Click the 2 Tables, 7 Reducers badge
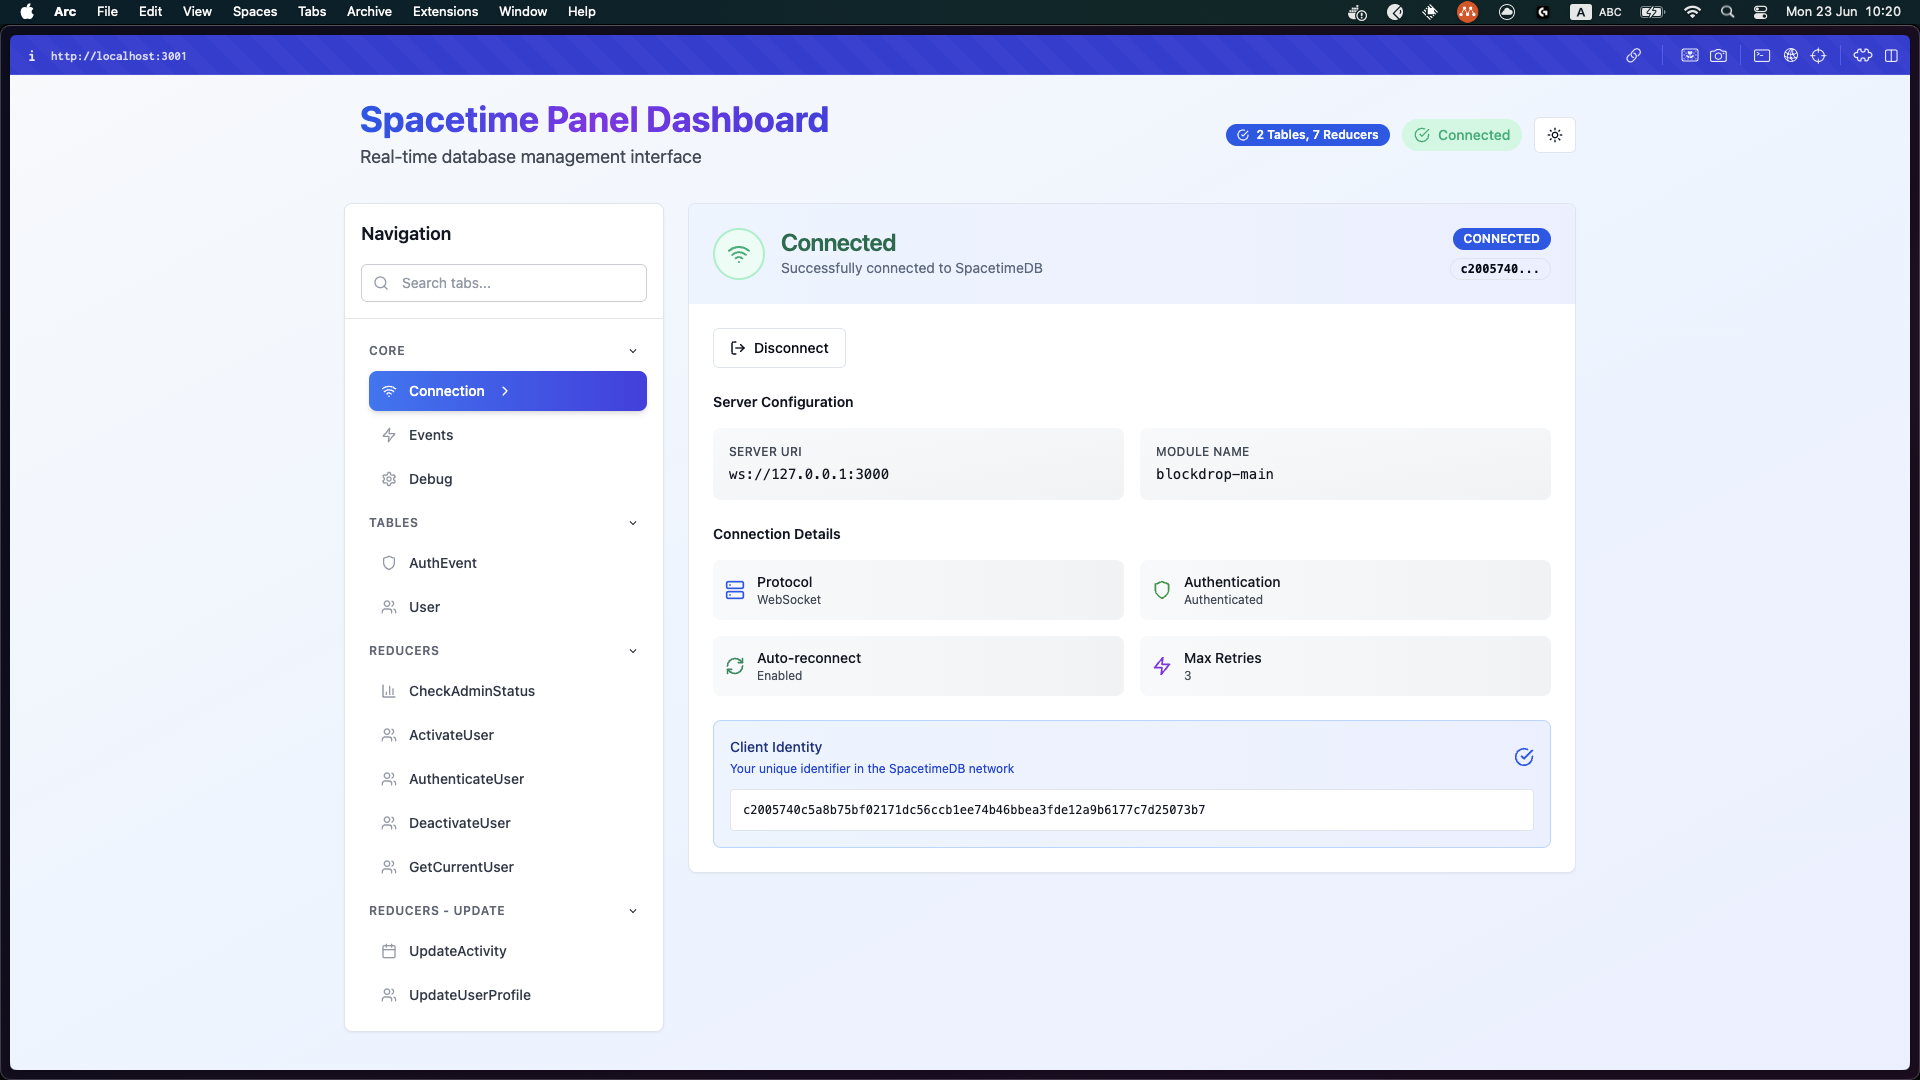The image size is (1920, 1080). [1307, 135]
